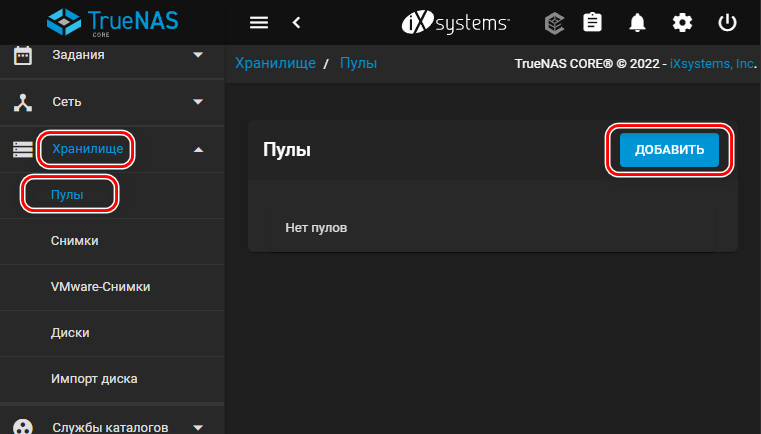The image size is (761, 434).
Task: Follow the iXsystems, Inc. link
Action: (712, 64)
